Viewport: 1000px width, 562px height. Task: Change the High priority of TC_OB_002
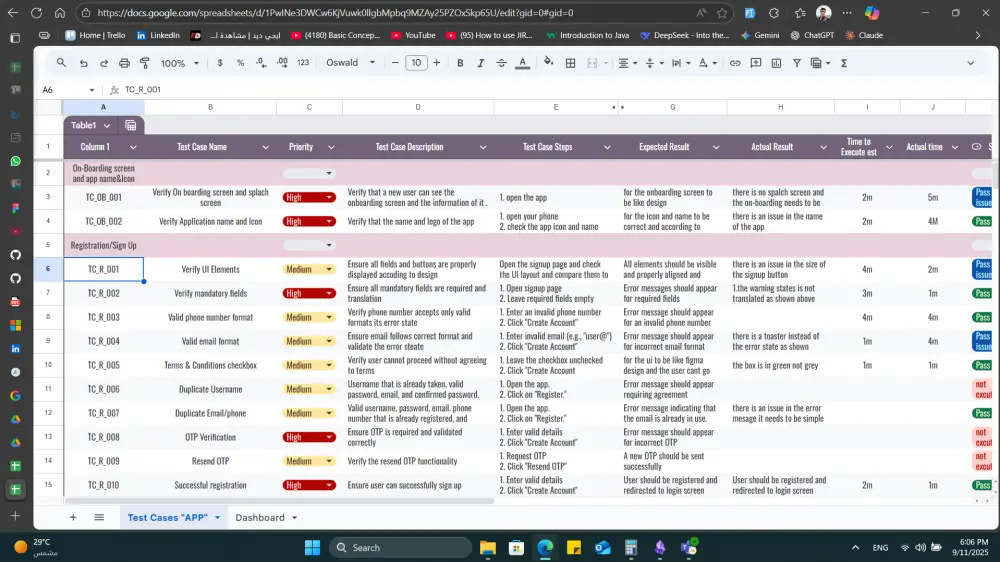click(309, 221)
